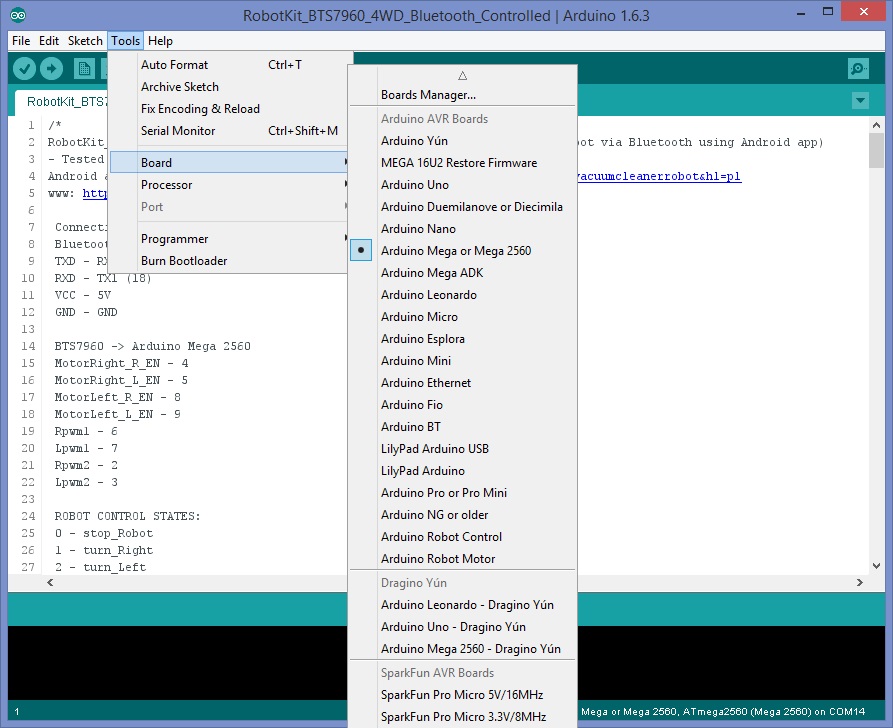Expand the Processor submenu
Viewport: 893px width, 728px height.
(228, 185)
